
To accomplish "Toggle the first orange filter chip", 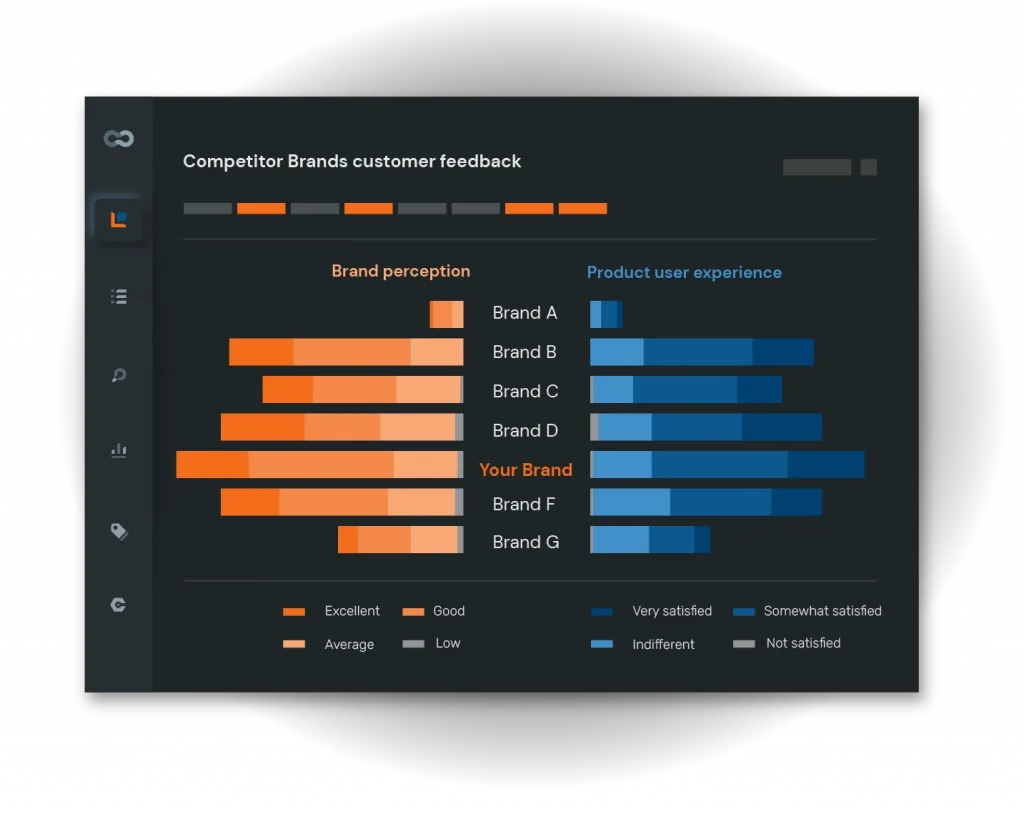I will [x=260, y=208].
